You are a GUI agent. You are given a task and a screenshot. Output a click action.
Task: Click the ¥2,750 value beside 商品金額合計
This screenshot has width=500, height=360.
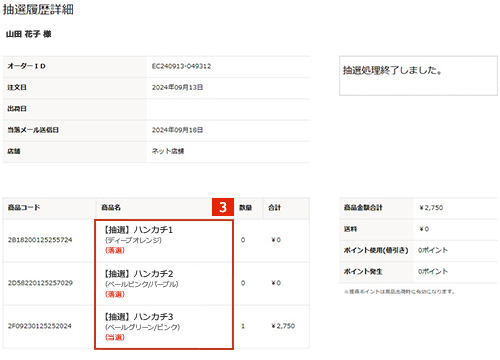click(x=431, y=207)
